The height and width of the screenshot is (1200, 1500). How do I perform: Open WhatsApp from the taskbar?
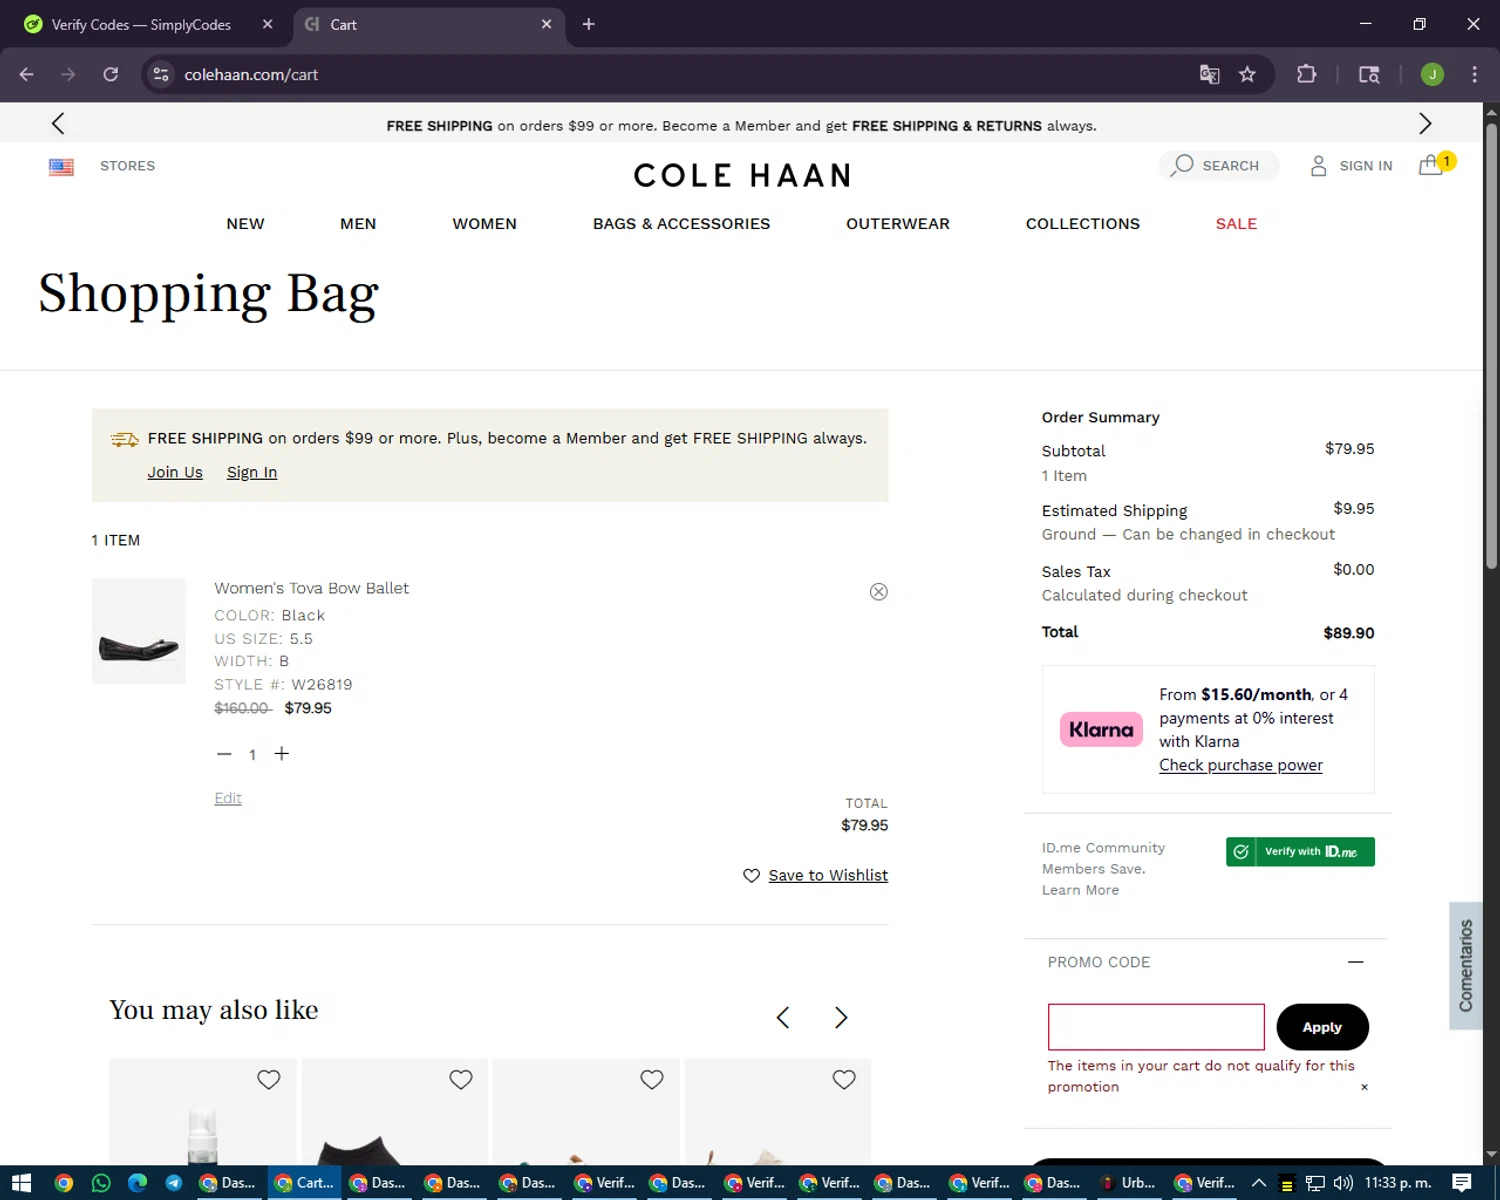point(101,1183)
